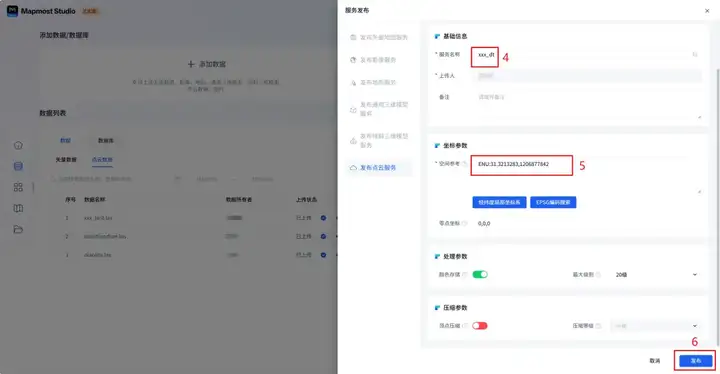720x374 pixels.
Task: Open the filter dropdown next to the data search box
Action: click(177, 179)
